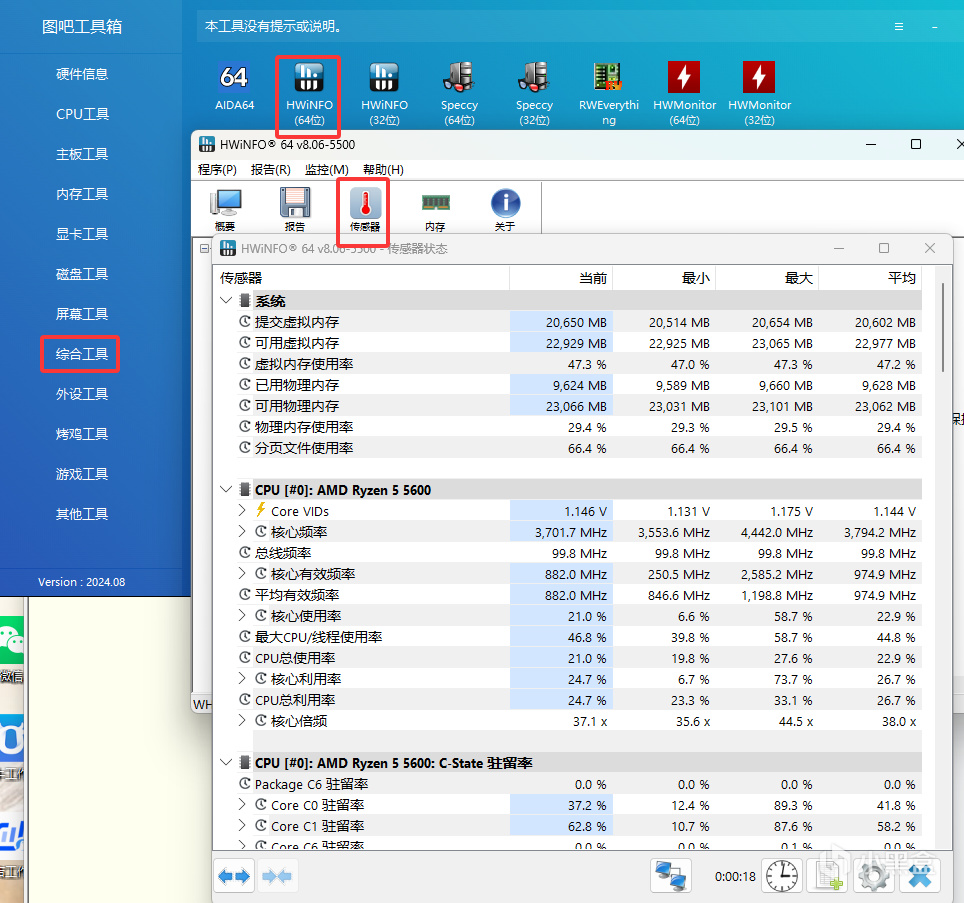Select 内存工具 in the sidebar
The height and width of the screenshot is (903, 964).
point(82,194)
